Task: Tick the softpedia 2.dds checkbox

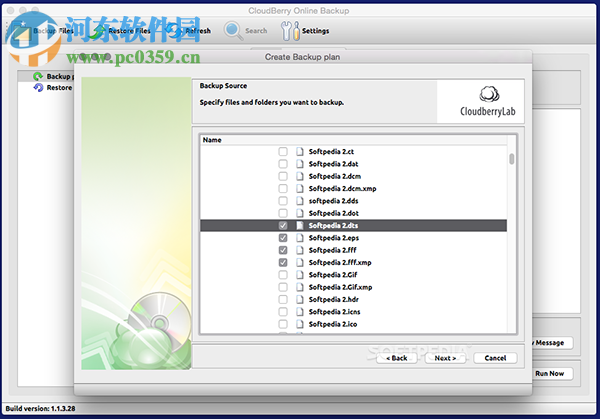Action: coord(283,201)
